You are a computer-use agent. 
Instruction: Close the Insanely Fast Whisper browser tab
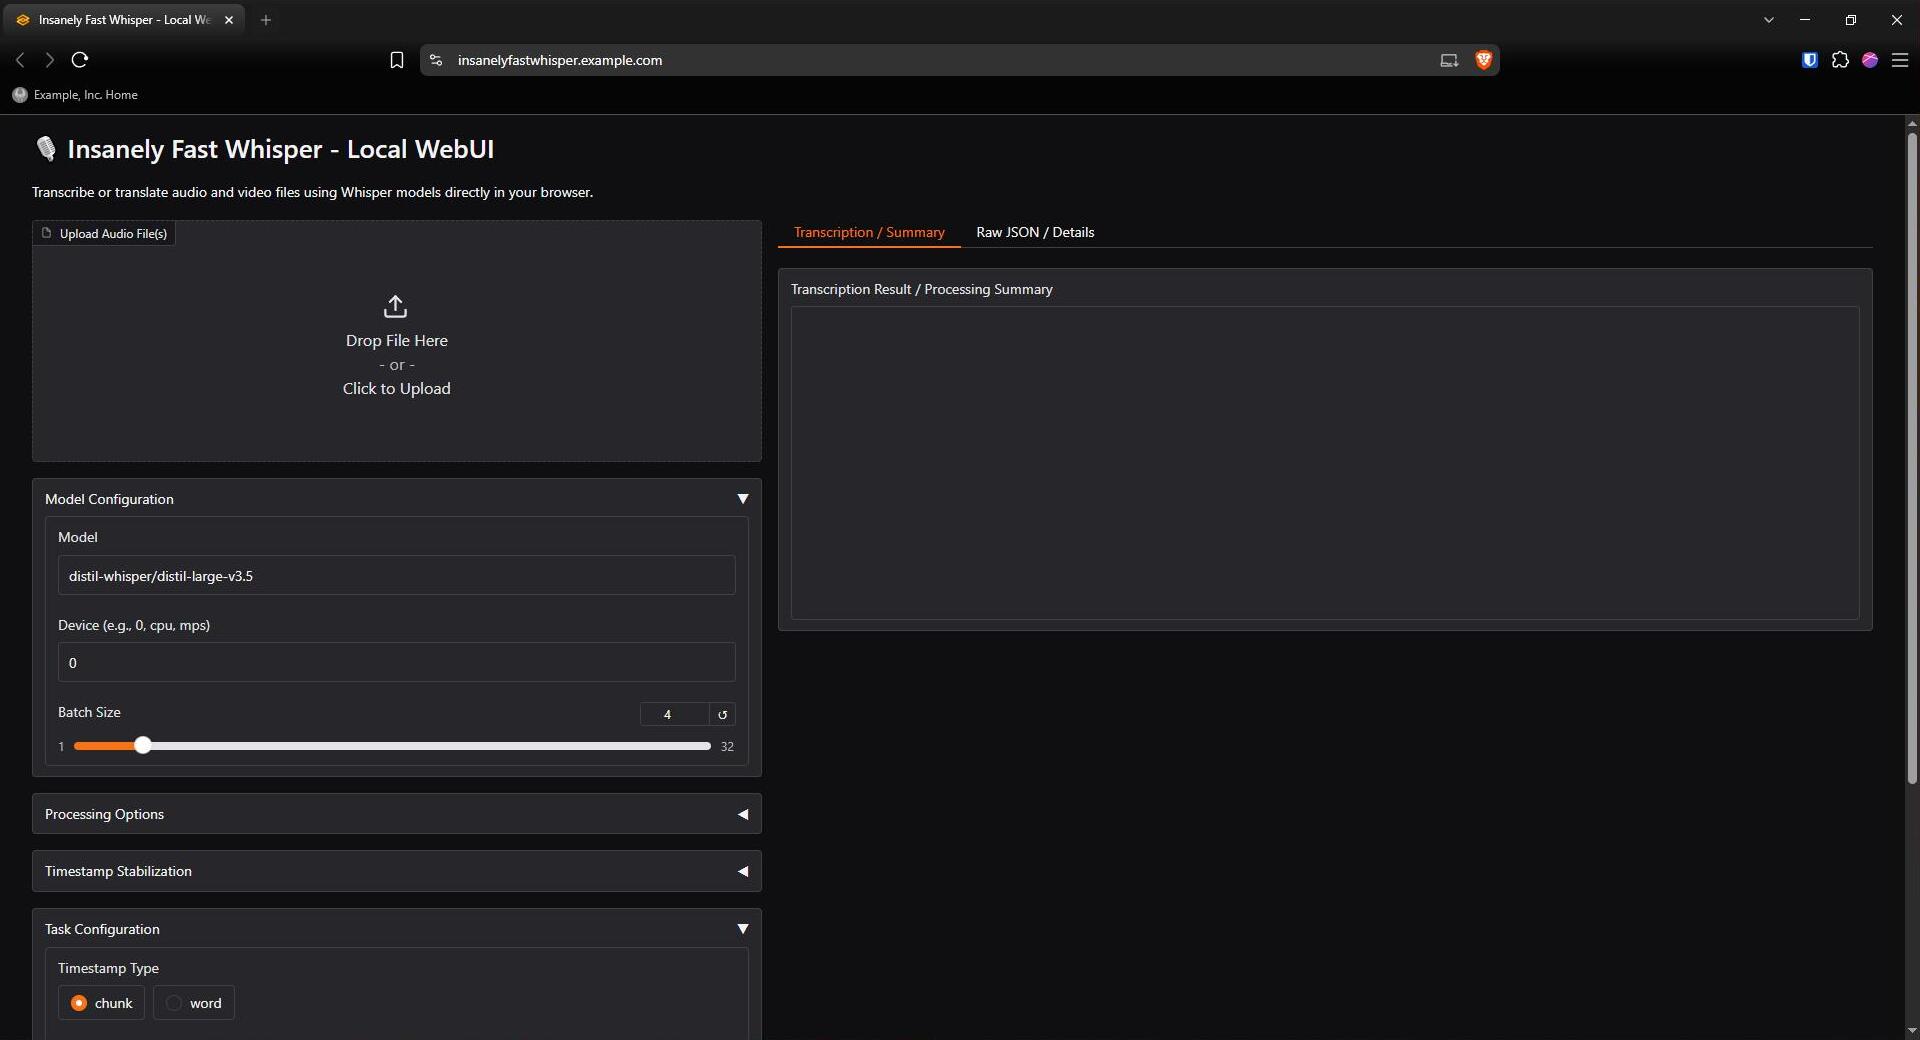click(x=229, y=20)
